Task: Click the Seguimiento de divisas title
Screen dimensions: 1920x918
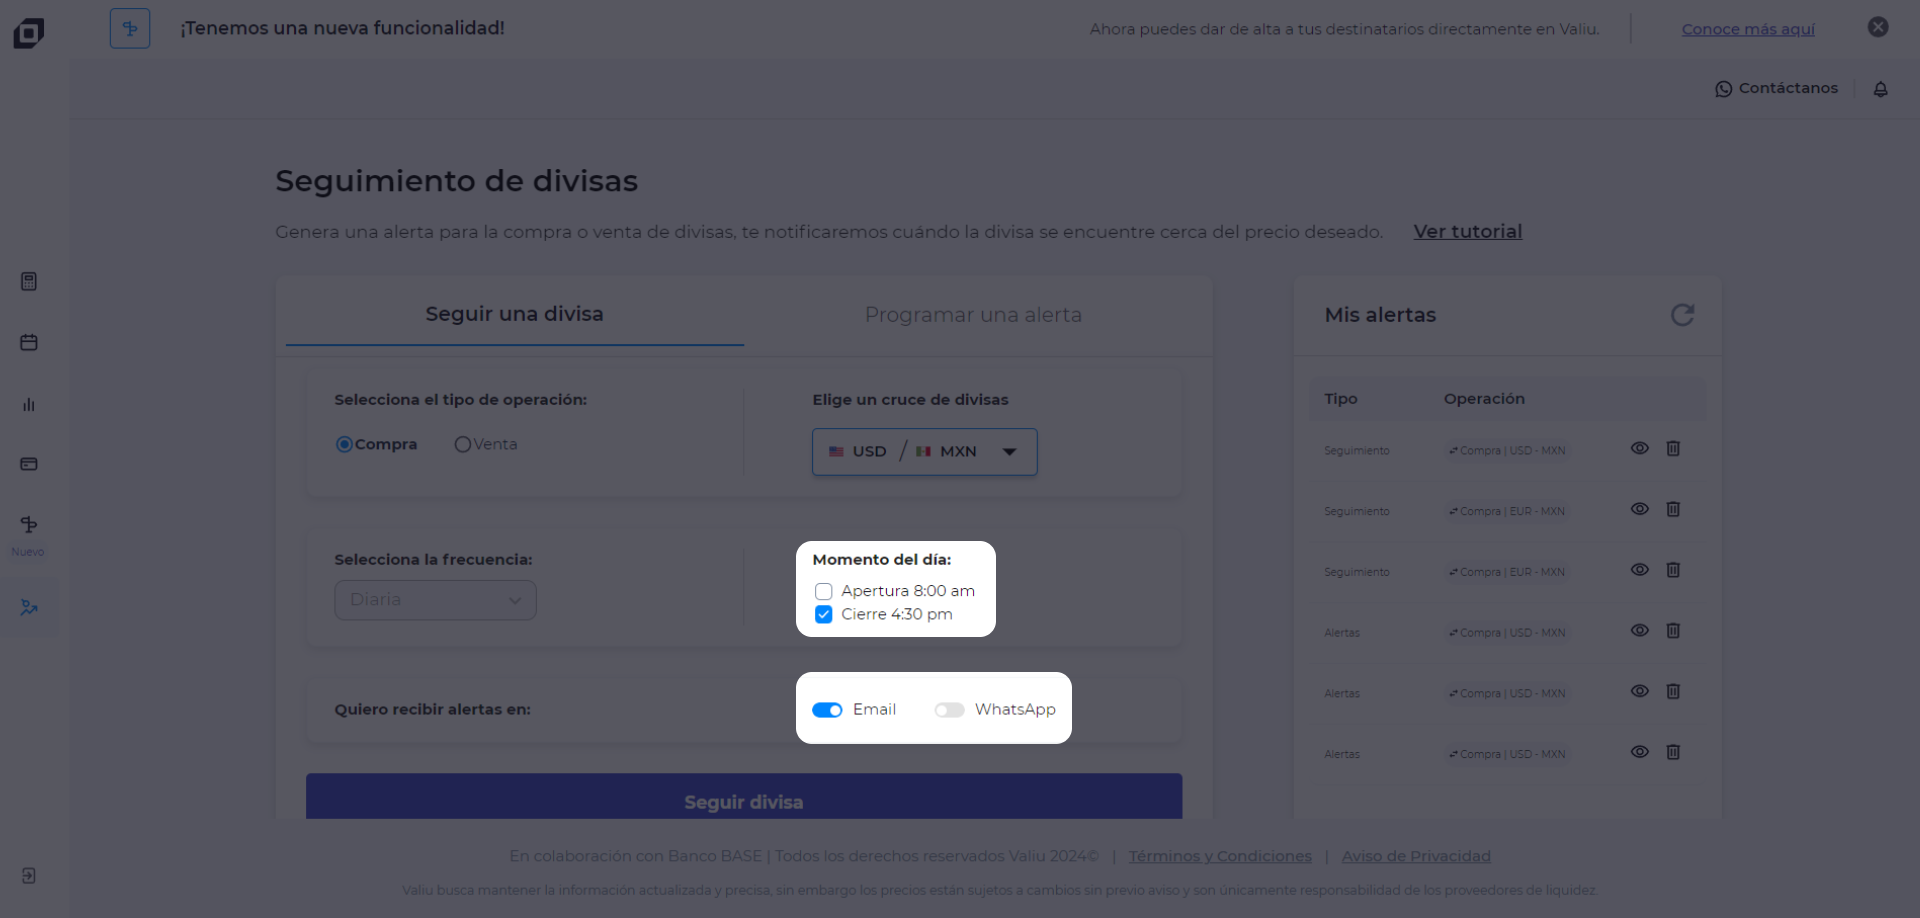Action: [x=456, y=181]
